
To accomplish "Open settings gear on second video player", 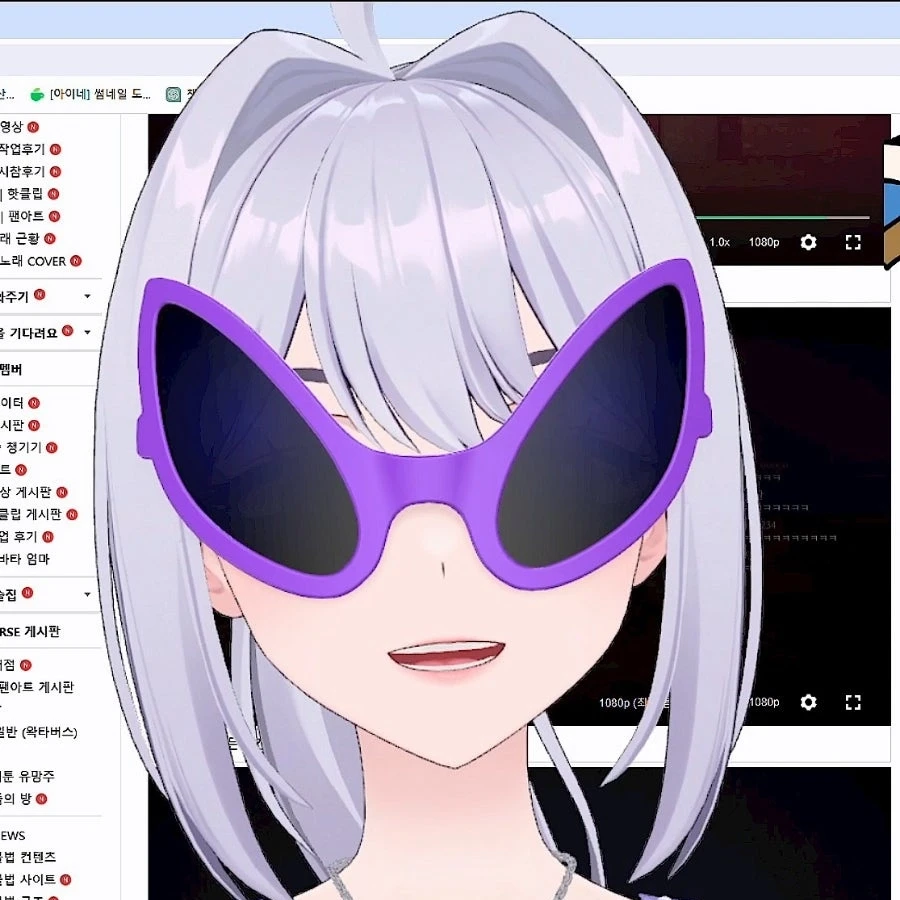I will pos(808,702).
